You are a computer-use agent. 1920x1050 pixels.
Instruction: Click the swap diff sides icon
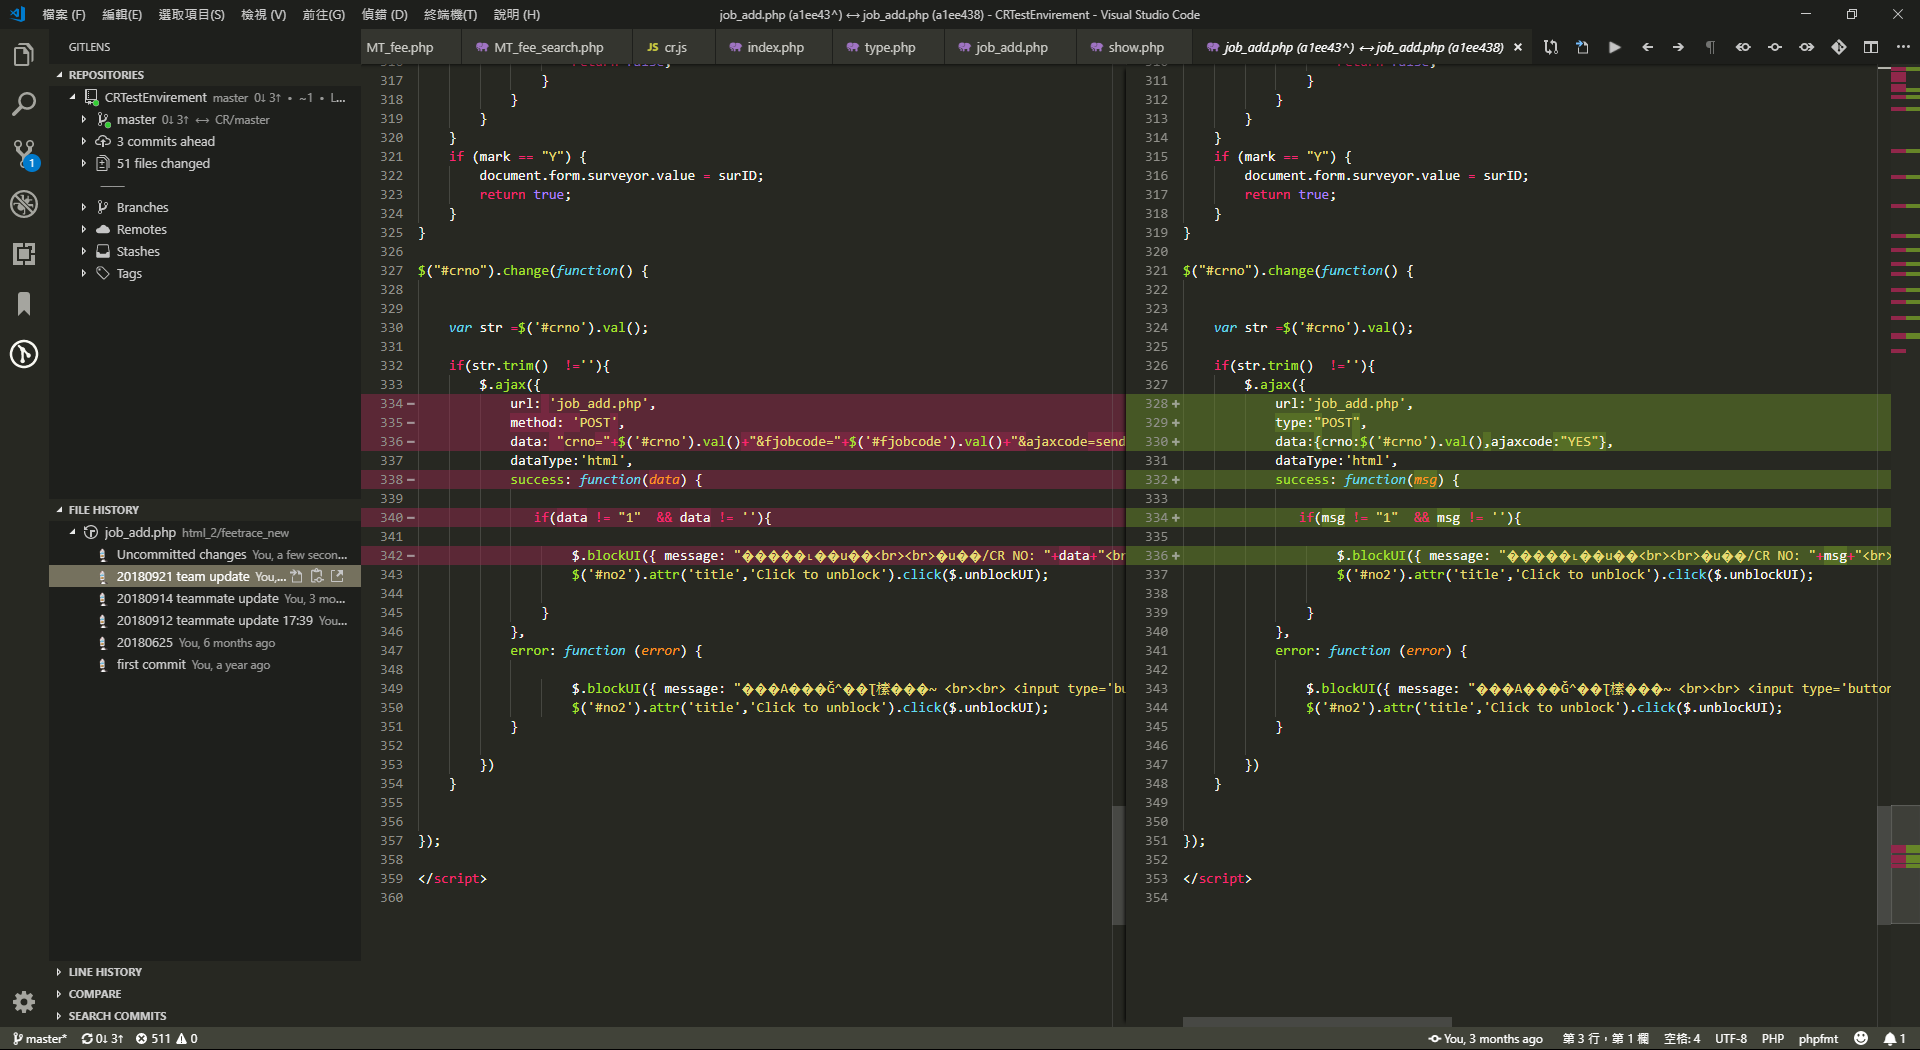1549,46
